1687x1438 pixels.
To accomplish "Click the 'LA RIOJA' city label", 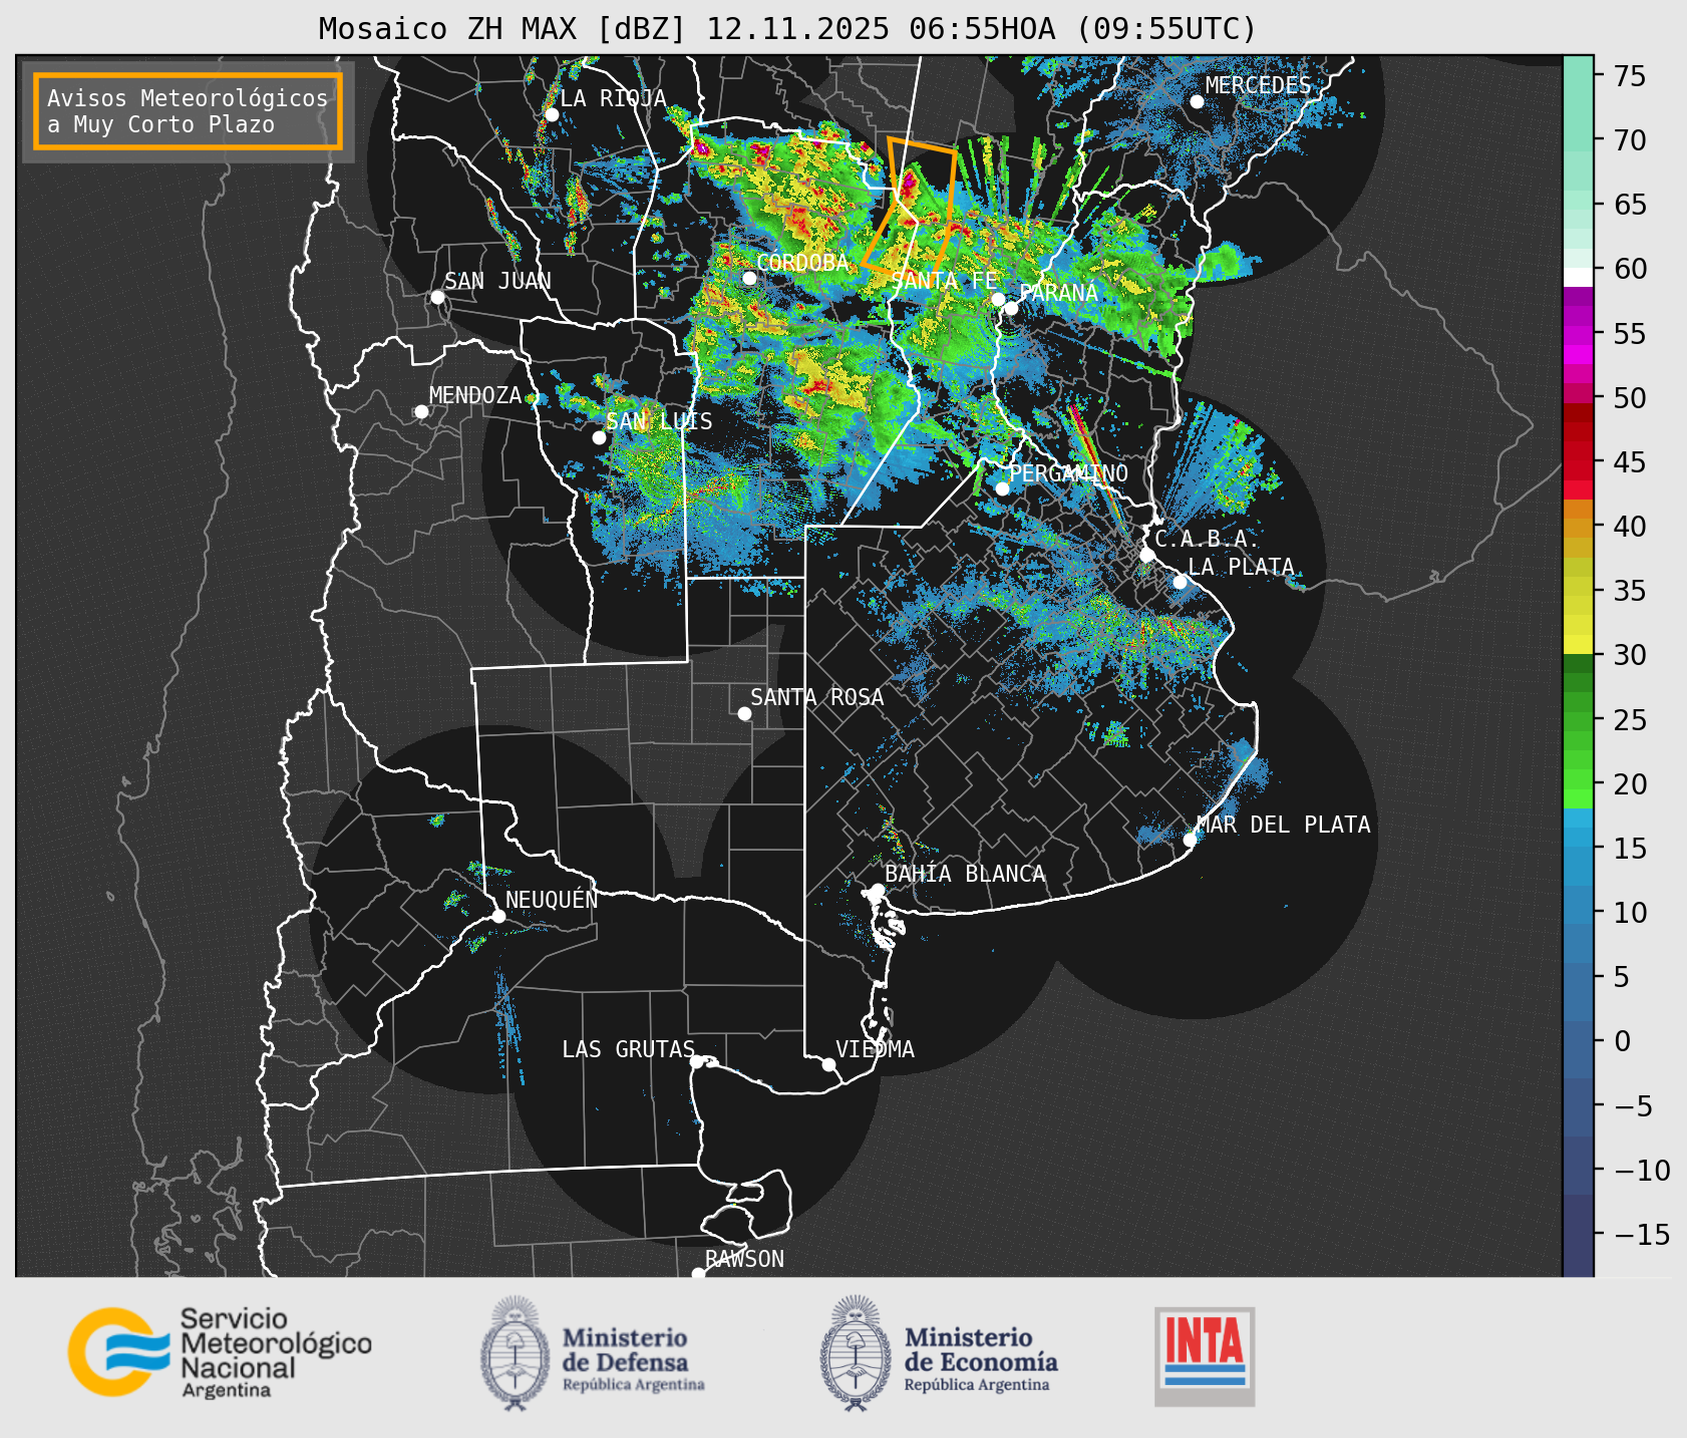I will tap(613, 98).
